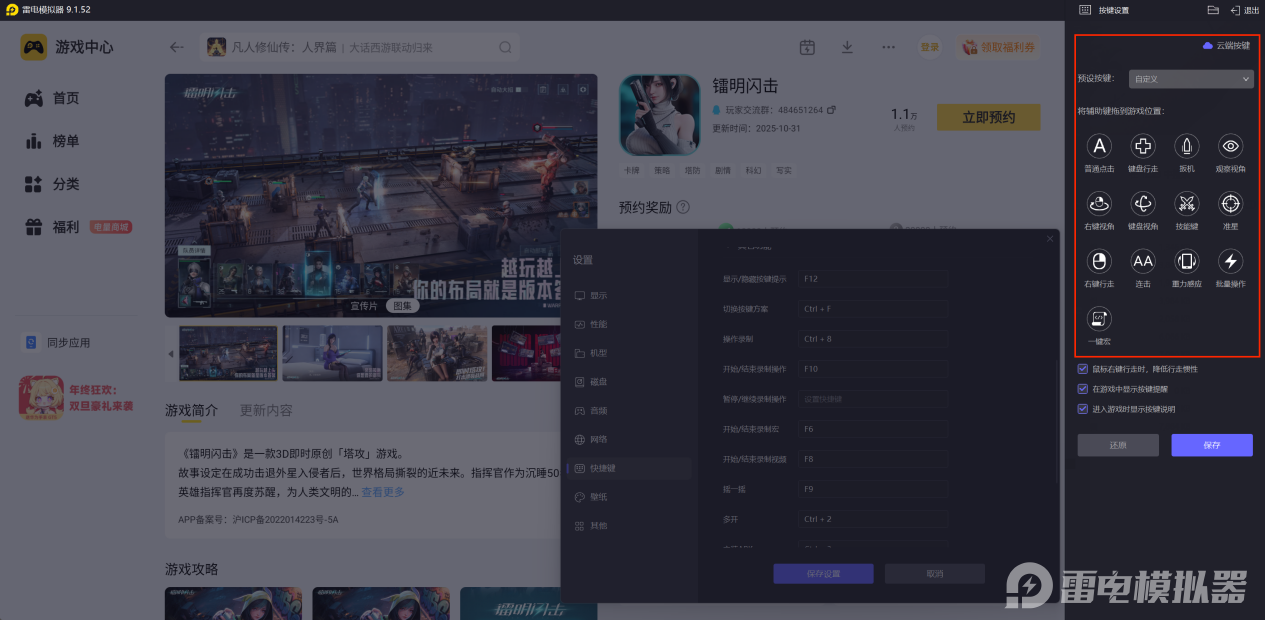
Task: Select the 右键视角 right-click view icon
Action: [1099, 204]
